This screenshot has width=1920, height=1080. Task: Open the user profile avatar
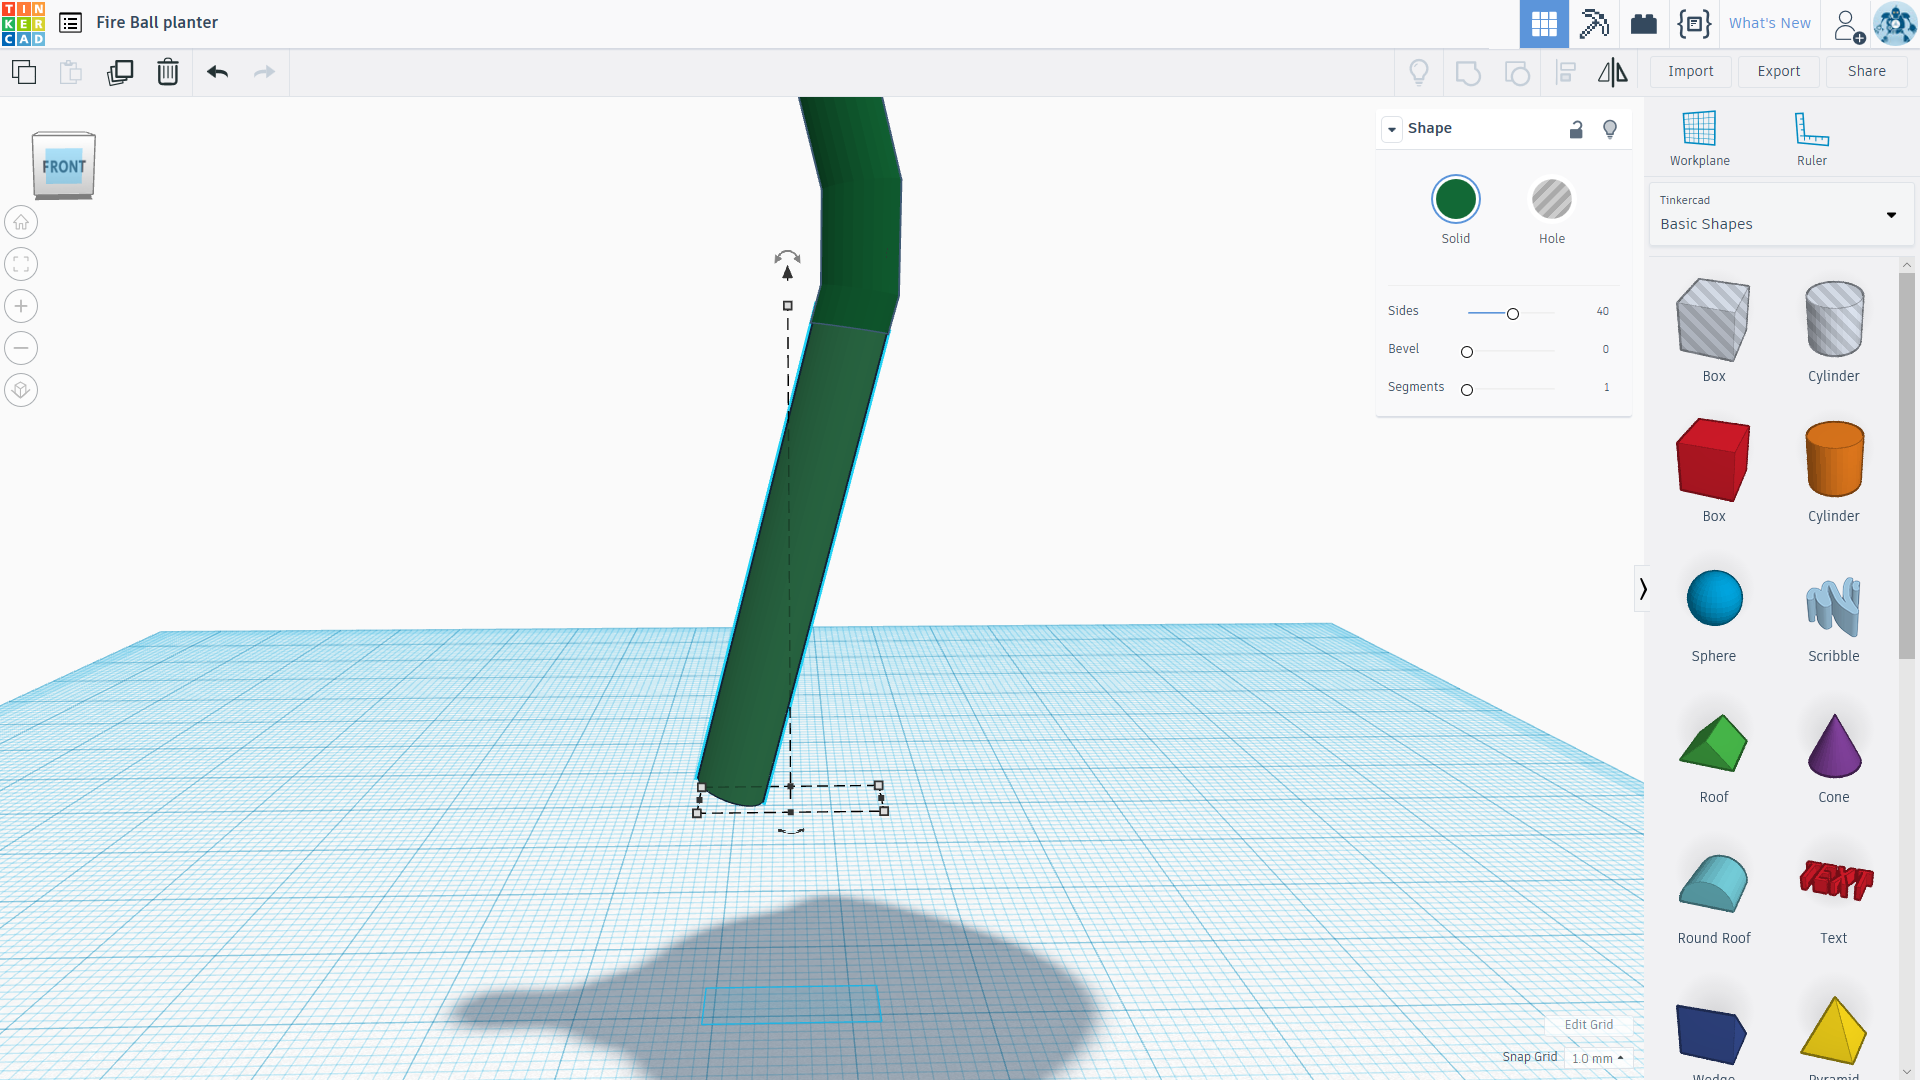click(1895, 23)
